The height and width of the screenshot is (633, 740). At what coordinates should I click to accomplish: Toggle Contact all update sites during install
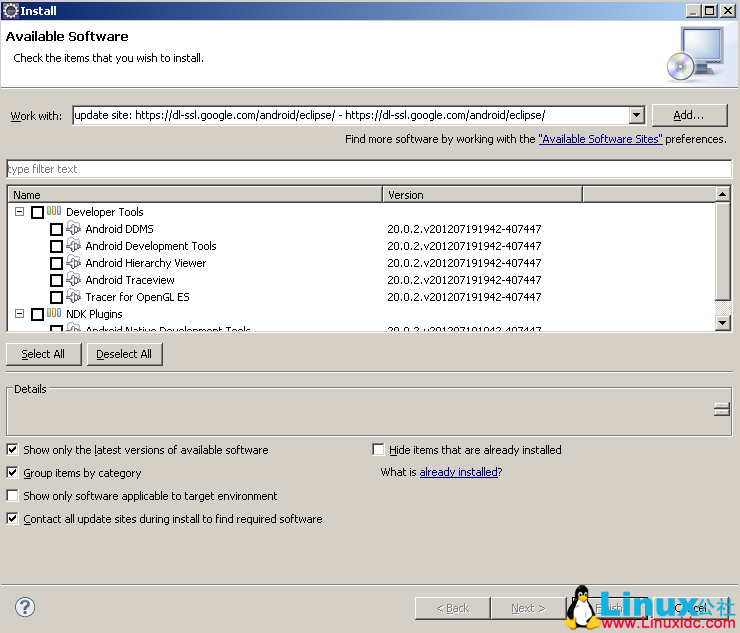[13, 519]
